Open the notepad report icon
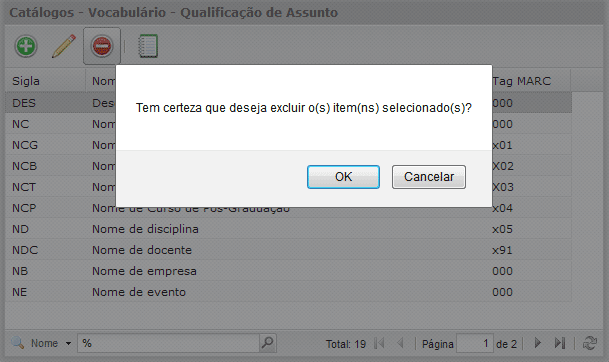609x362 pixels. coord(148,46)
